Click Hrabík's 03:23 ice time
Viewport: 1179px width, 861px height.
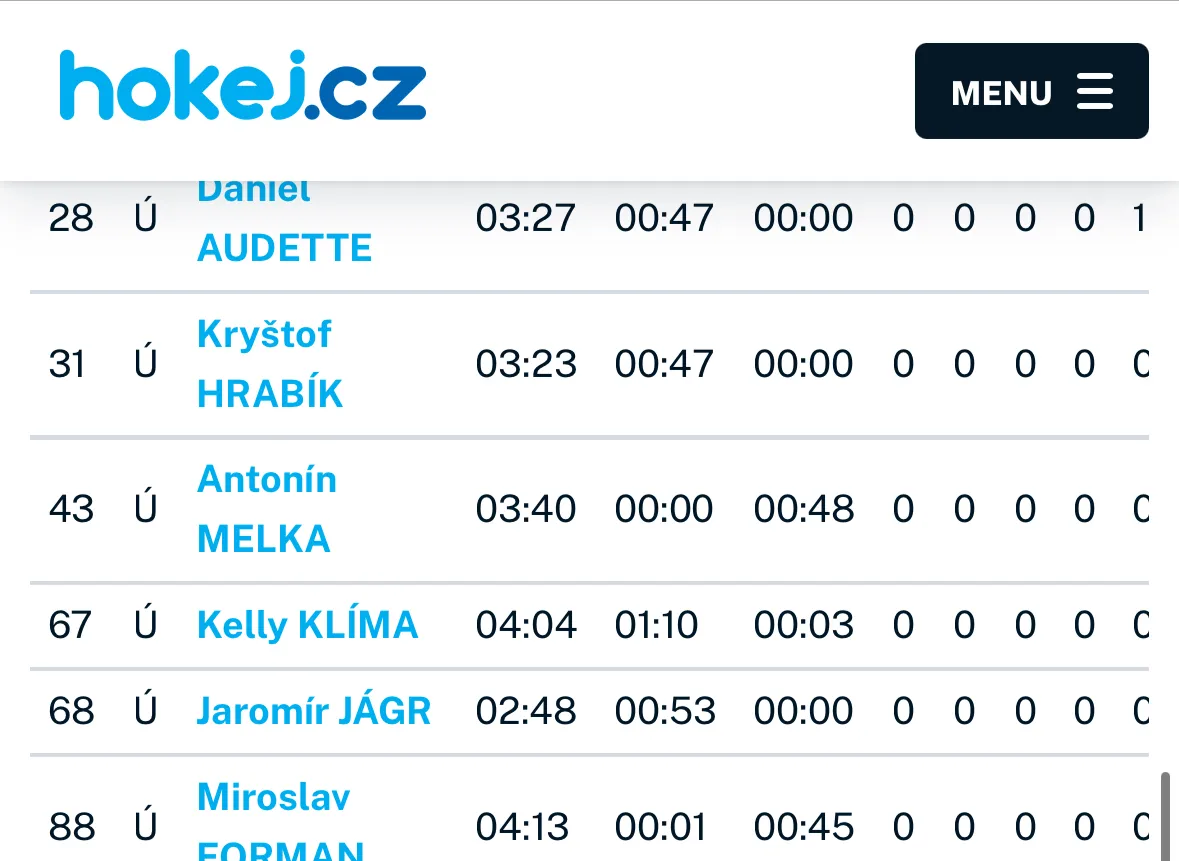(526, 364)
